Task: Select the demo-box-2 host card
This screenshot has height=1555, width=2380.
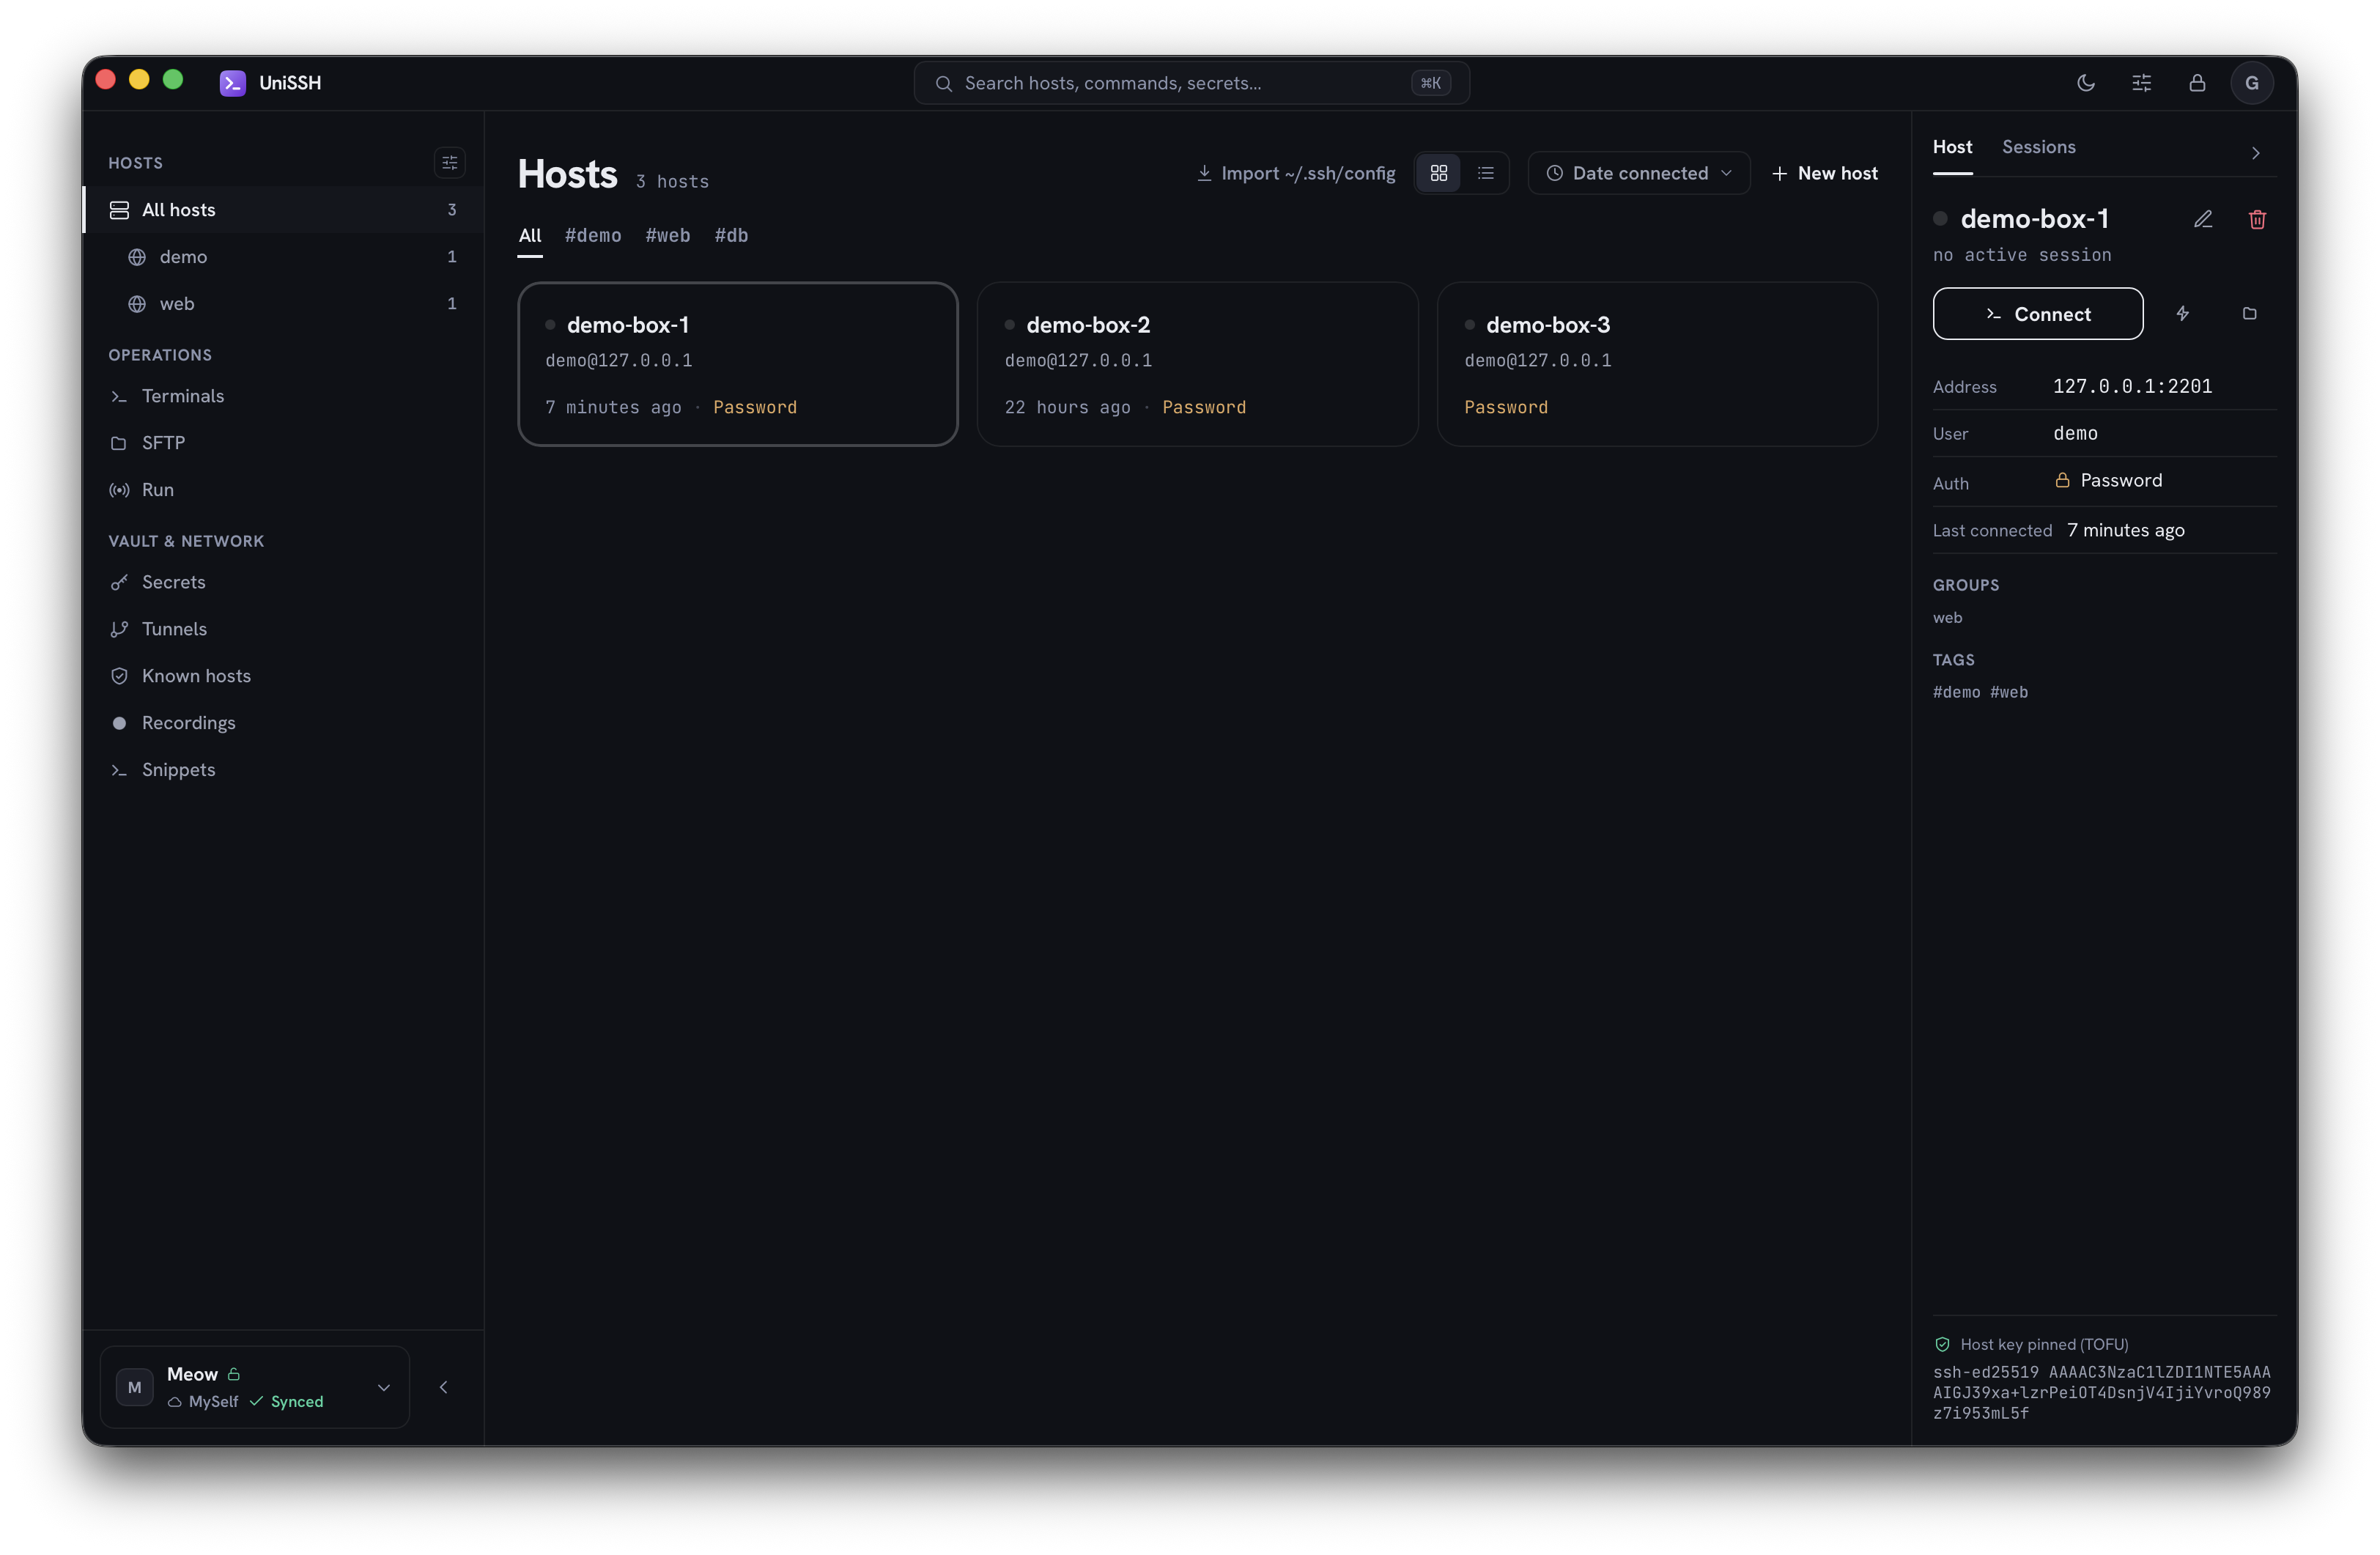Action: [1197, 364]
